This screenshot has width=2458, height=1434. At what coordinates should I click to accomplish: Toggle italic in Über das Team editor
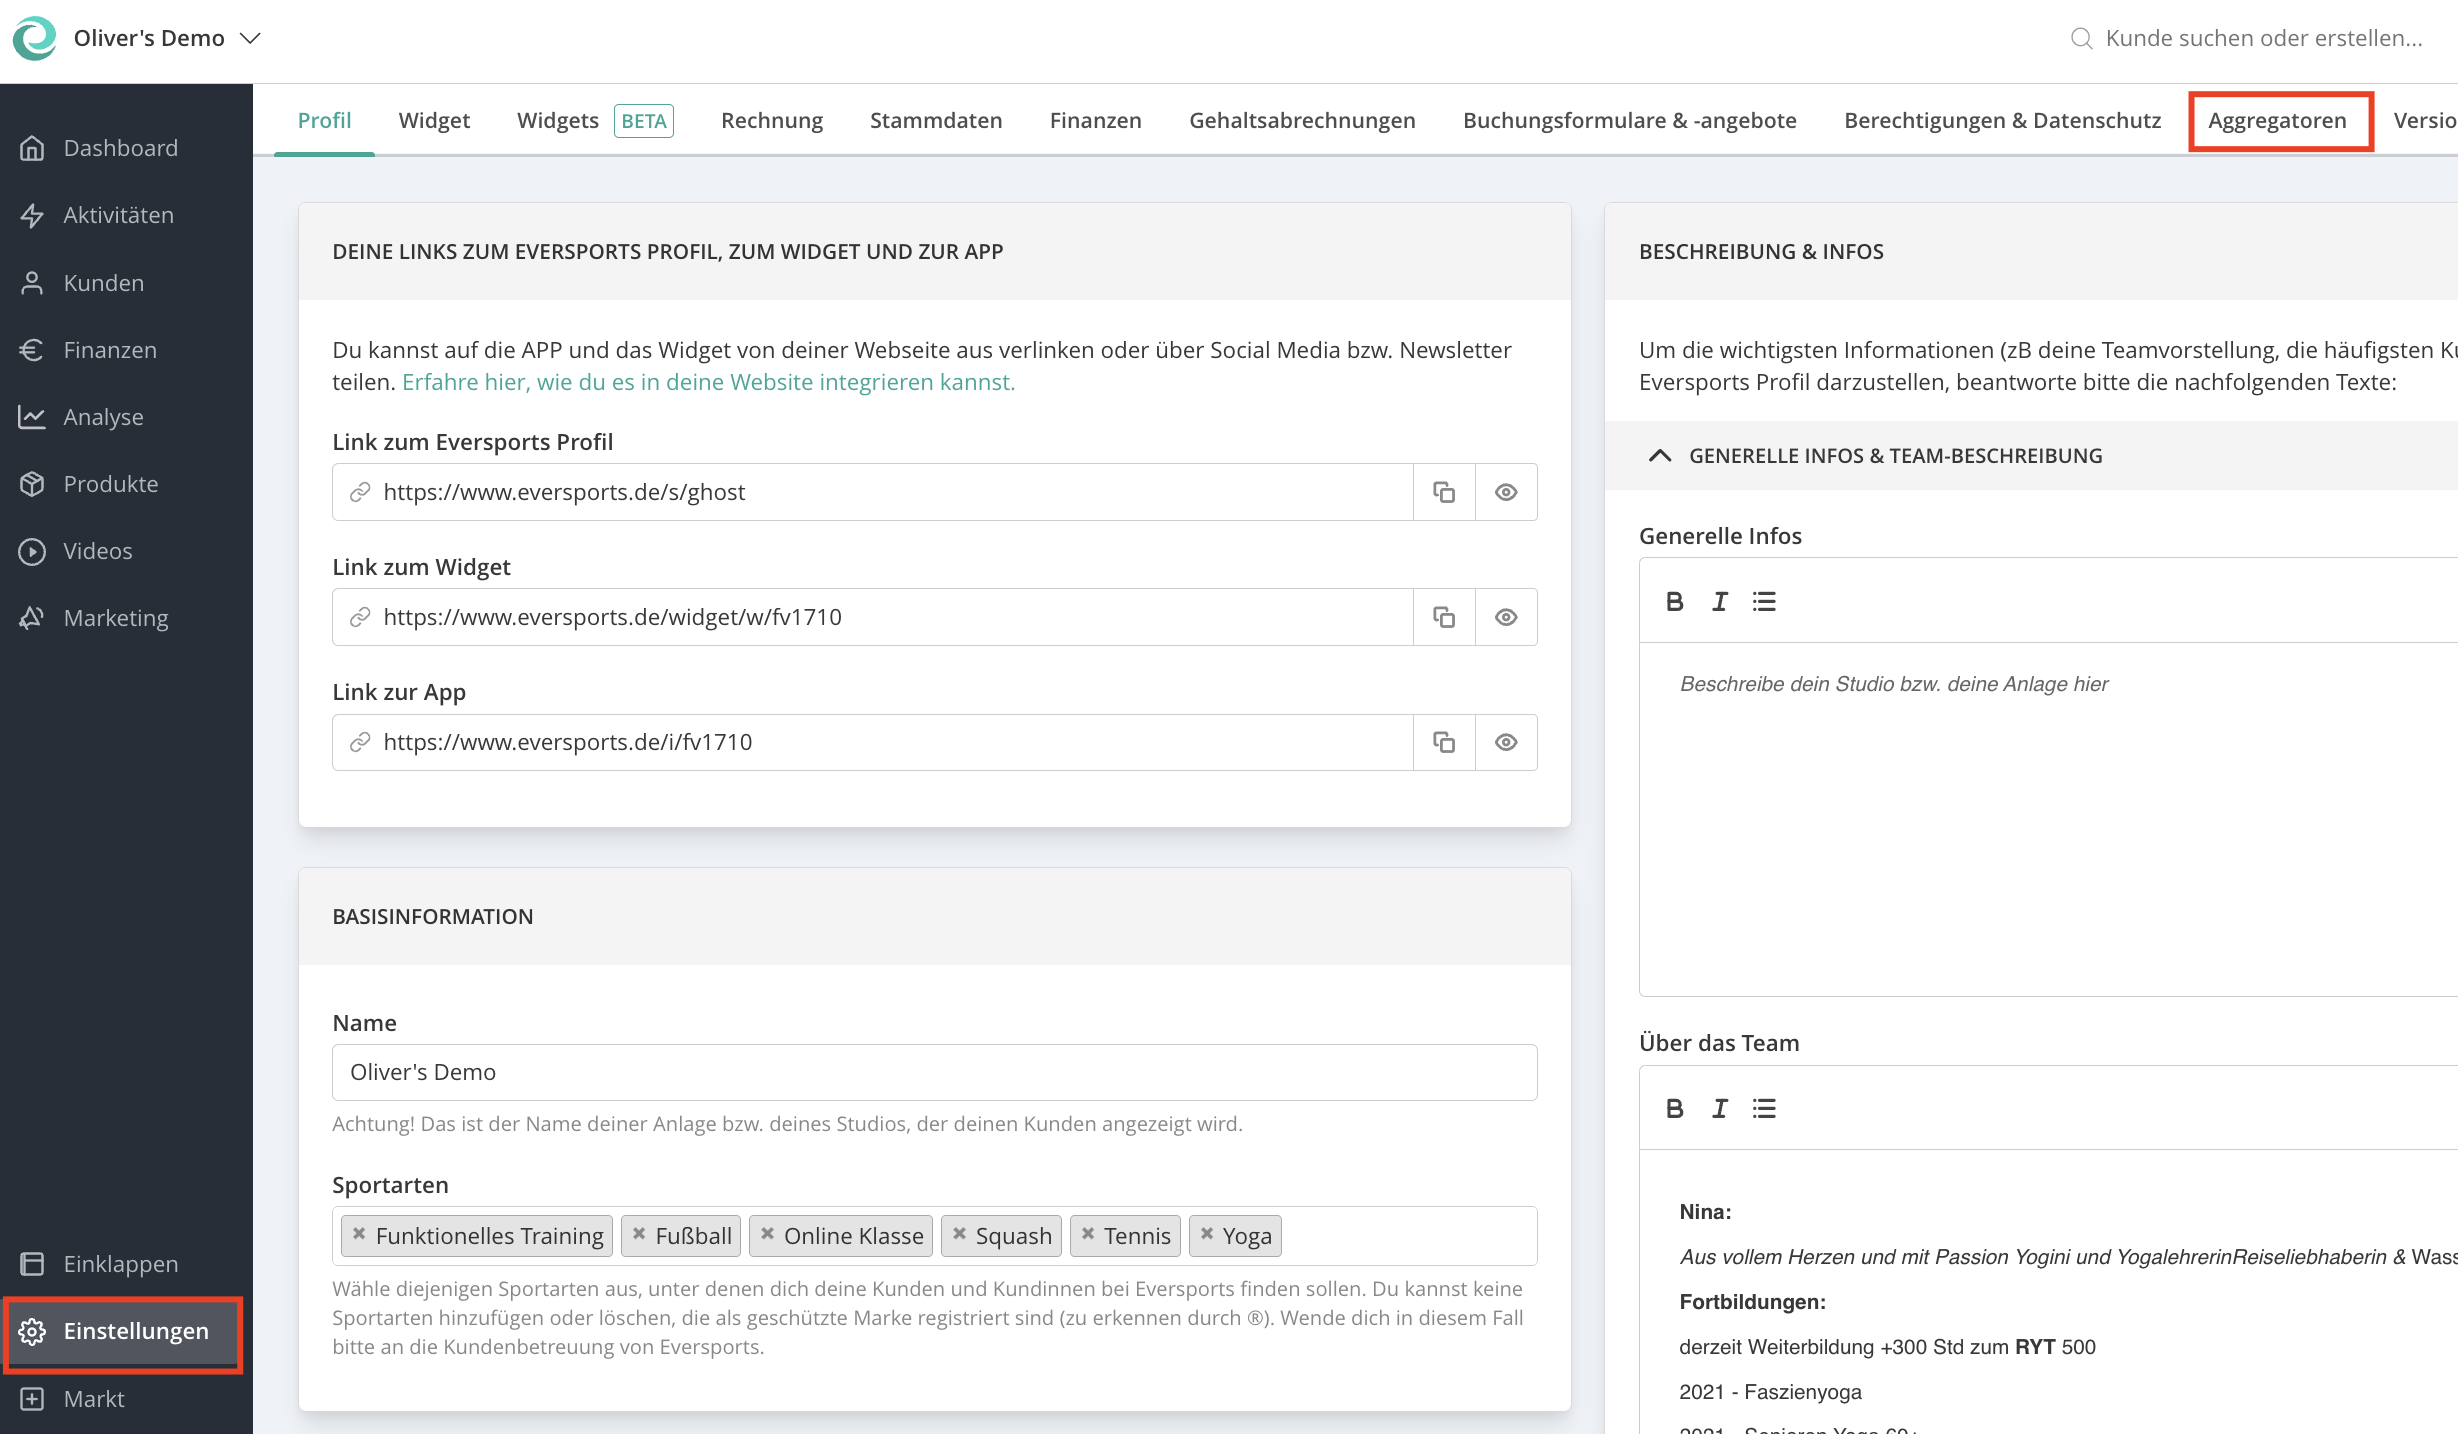pos(1720,1109)
